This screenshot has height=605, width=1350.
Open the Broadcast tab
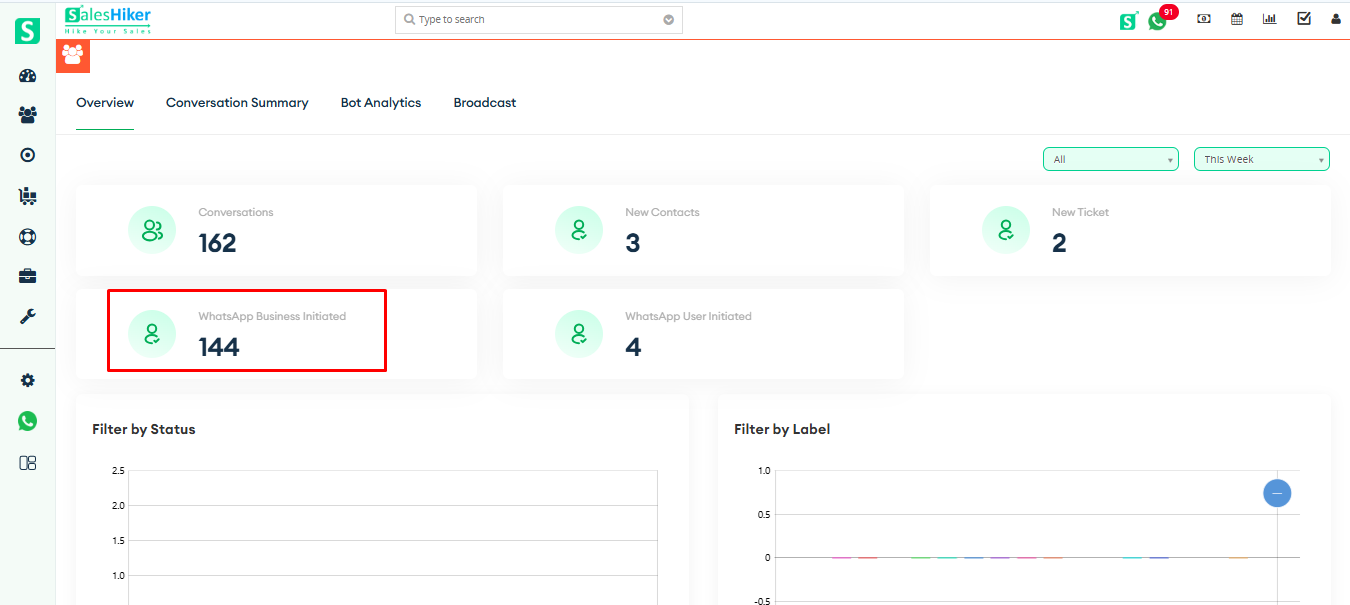coord(484,102)
